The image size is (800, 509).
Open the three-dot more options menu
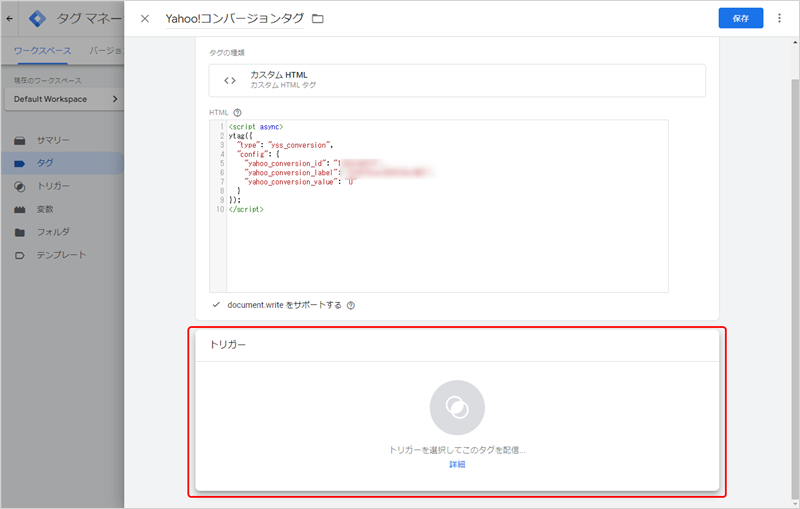pos(779,18)
